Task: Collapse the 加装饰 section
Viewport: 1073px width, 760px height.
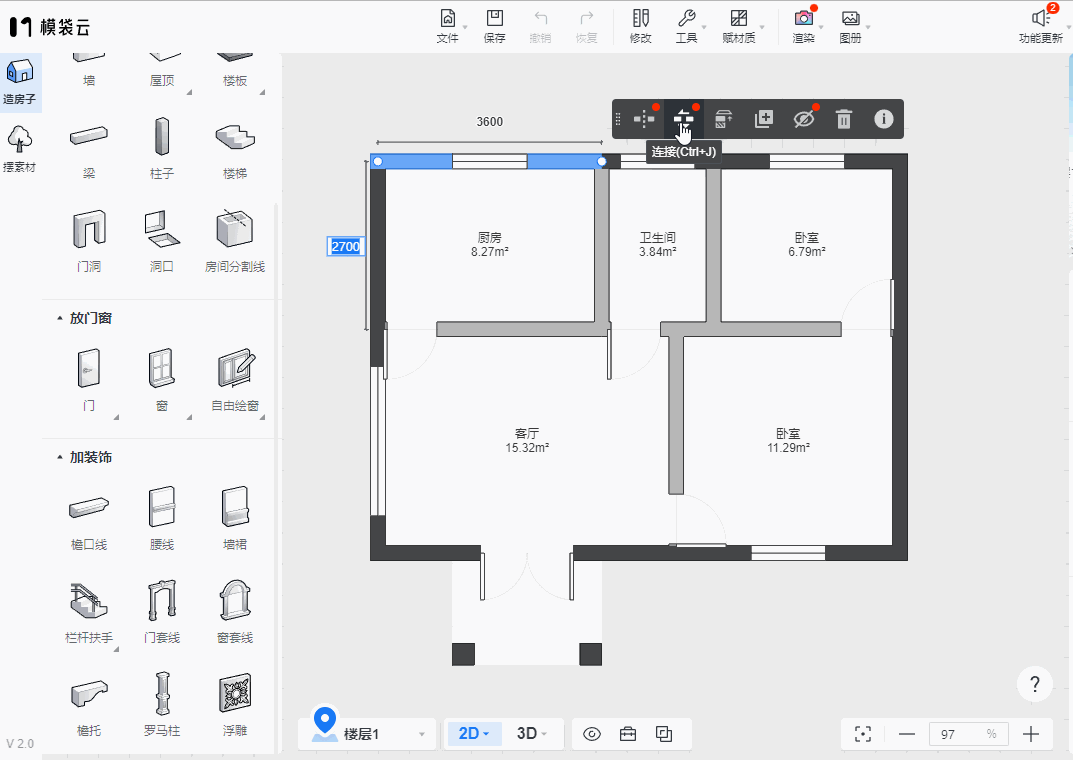Action: point(59,457)
